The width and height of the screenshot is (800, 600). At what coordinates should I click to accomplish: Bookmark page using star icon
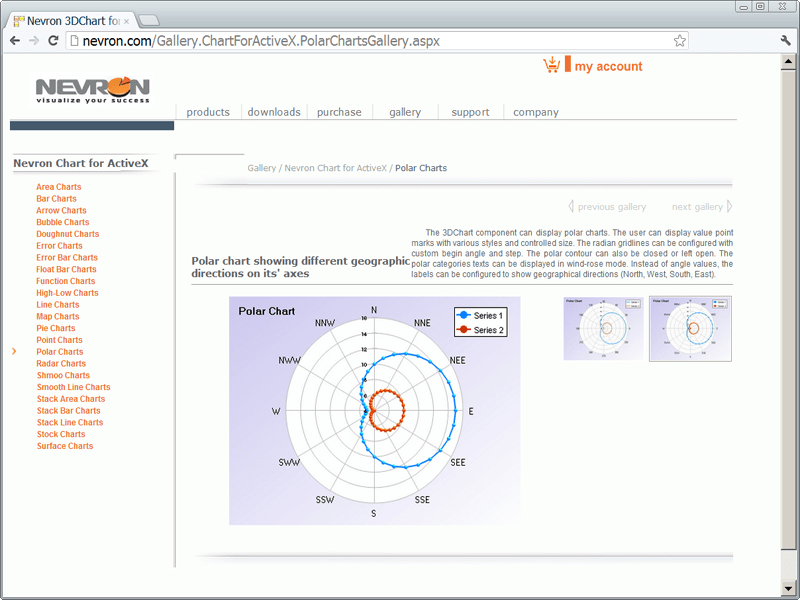[680, 41]
